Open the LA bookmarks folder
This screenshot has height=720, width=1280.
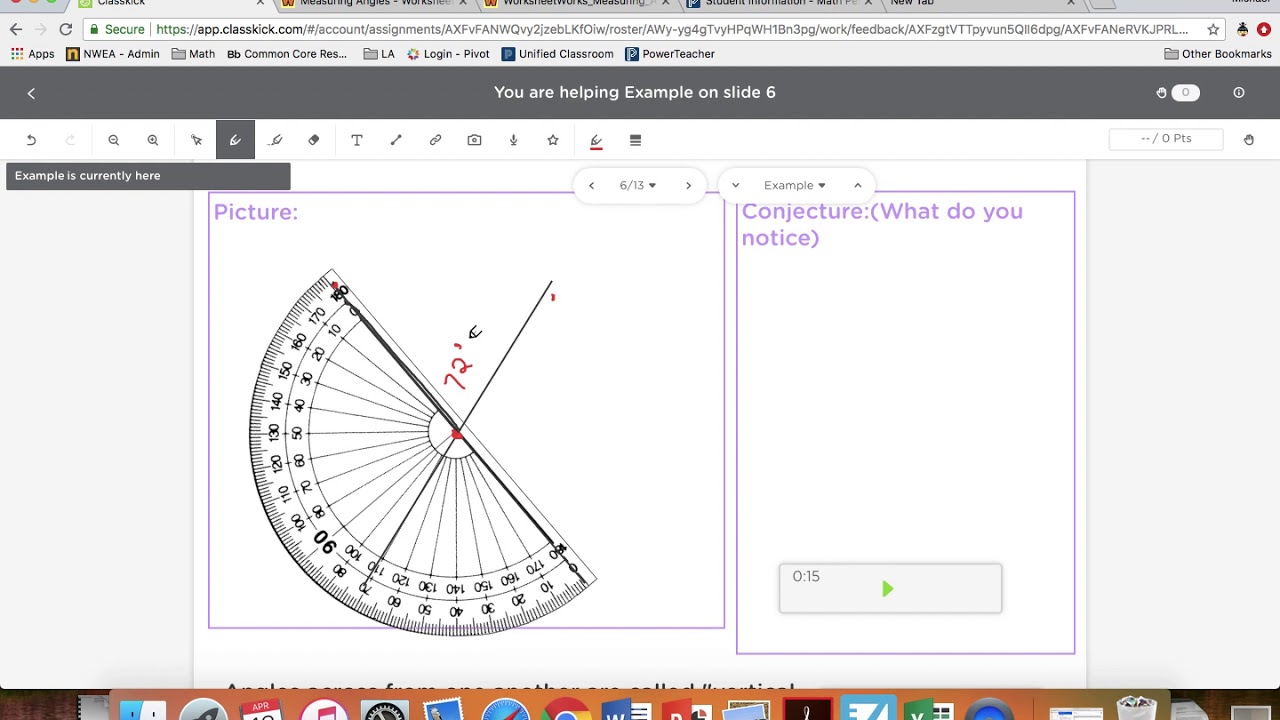tap(379, 54)
